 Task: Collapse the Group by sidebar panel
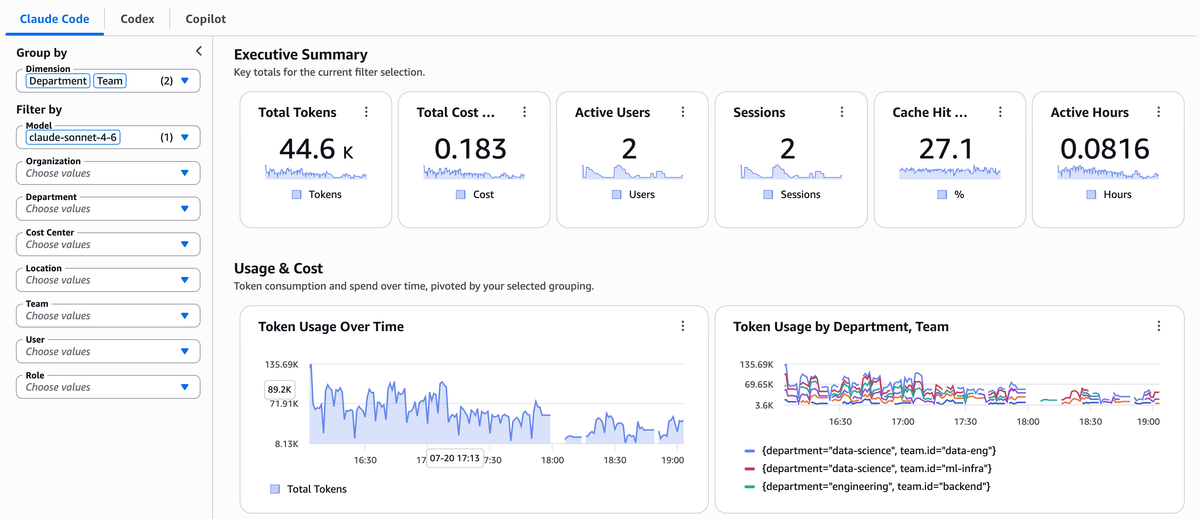tap(198, 51)
